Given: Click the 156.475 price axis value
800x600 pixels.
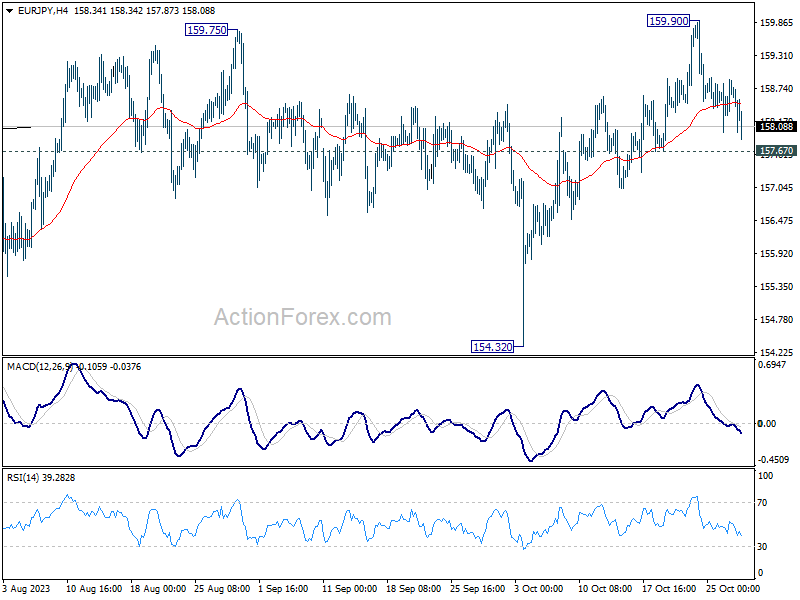Looking at the screenshot, I should (x=777, y=221).
